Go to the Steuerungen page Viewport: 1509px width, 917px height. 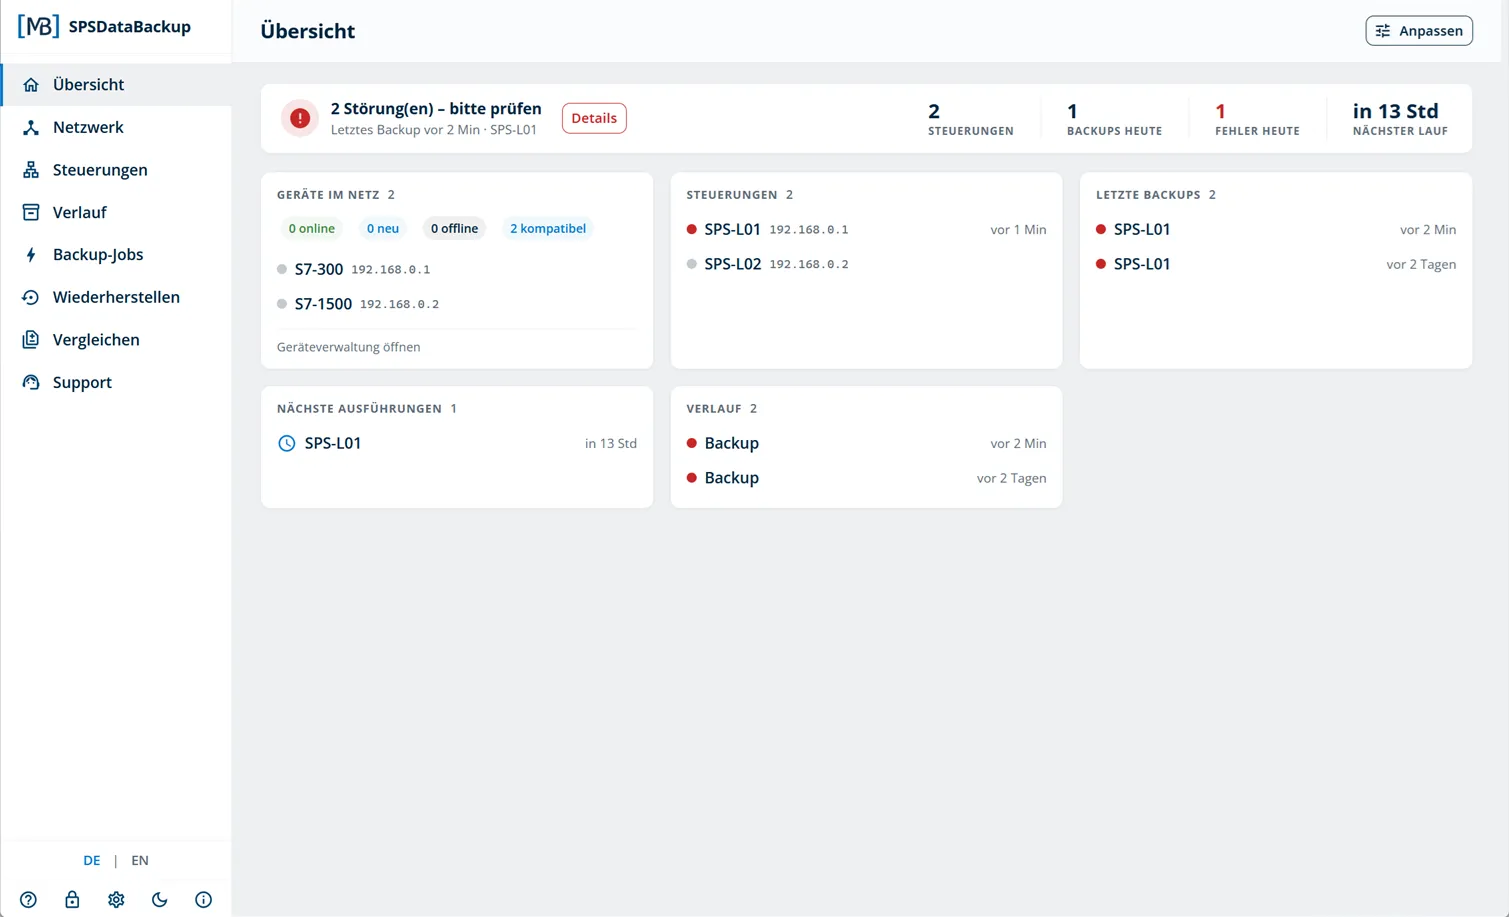pos(116,170)
